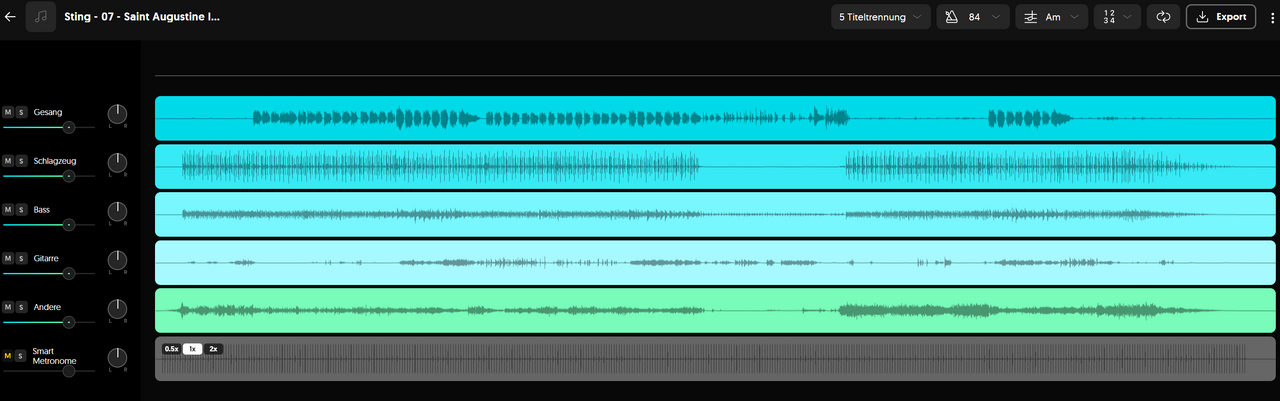The image size is (1280, 401).
Task: Click the Export button
Action: [x=1220, y=17]
